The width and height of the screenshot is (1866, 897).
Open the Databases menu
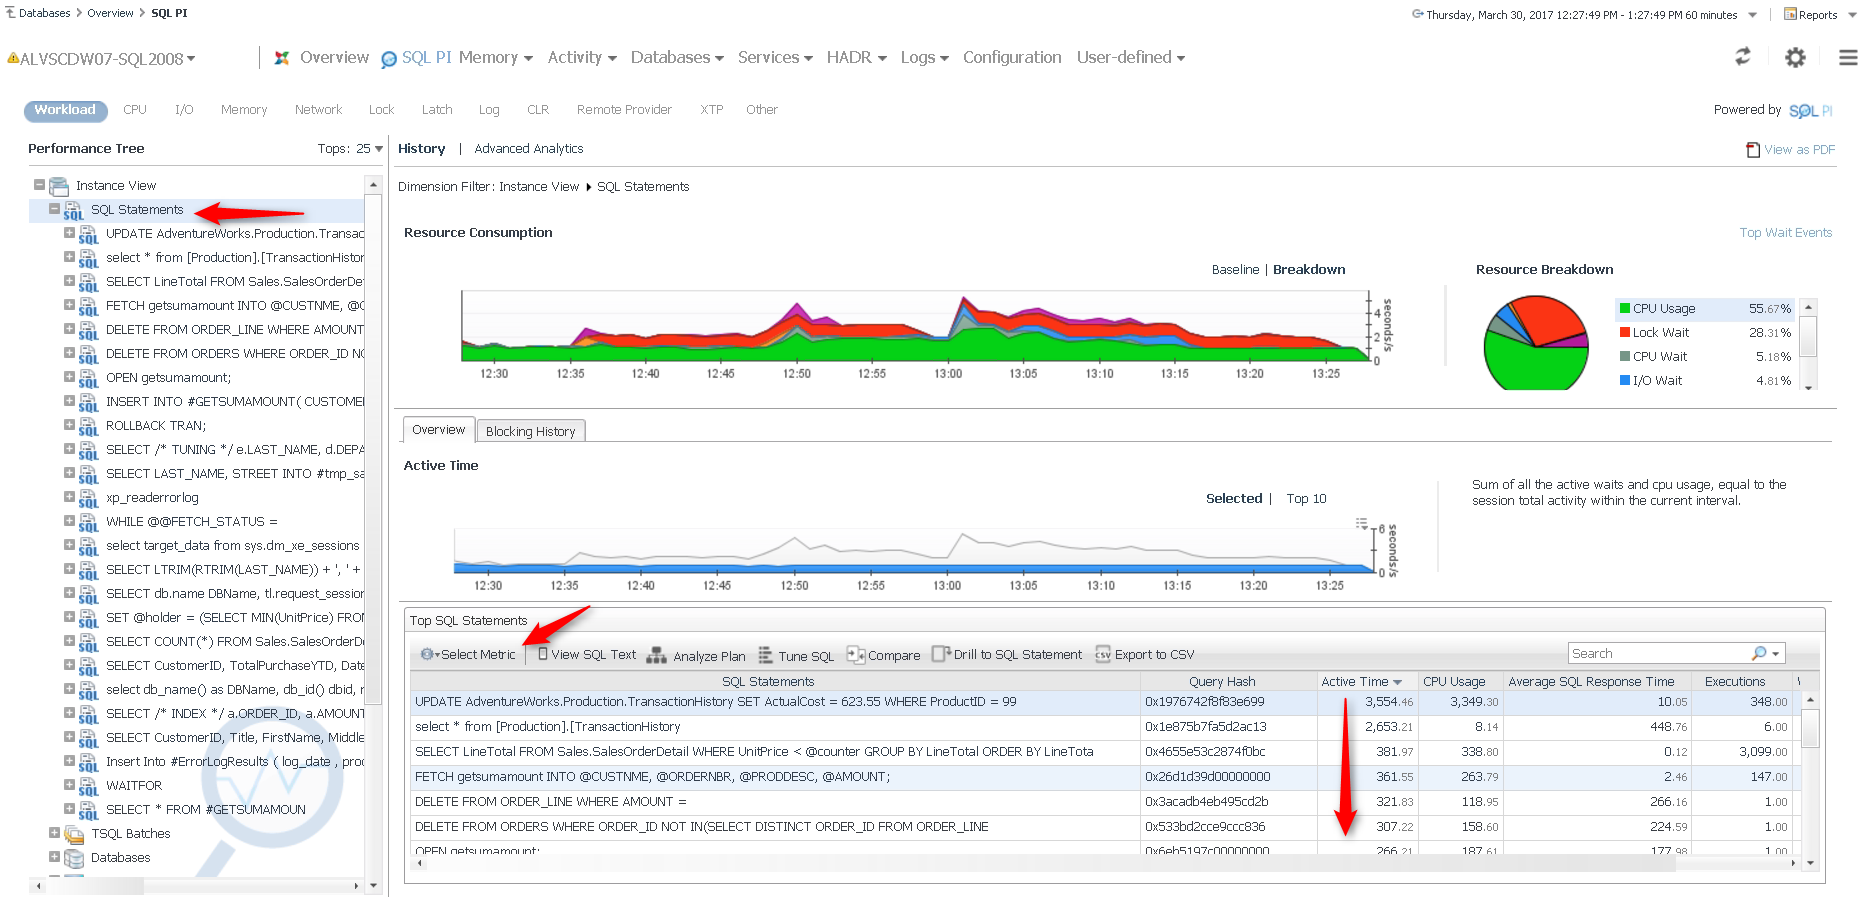tap(676, 58)
